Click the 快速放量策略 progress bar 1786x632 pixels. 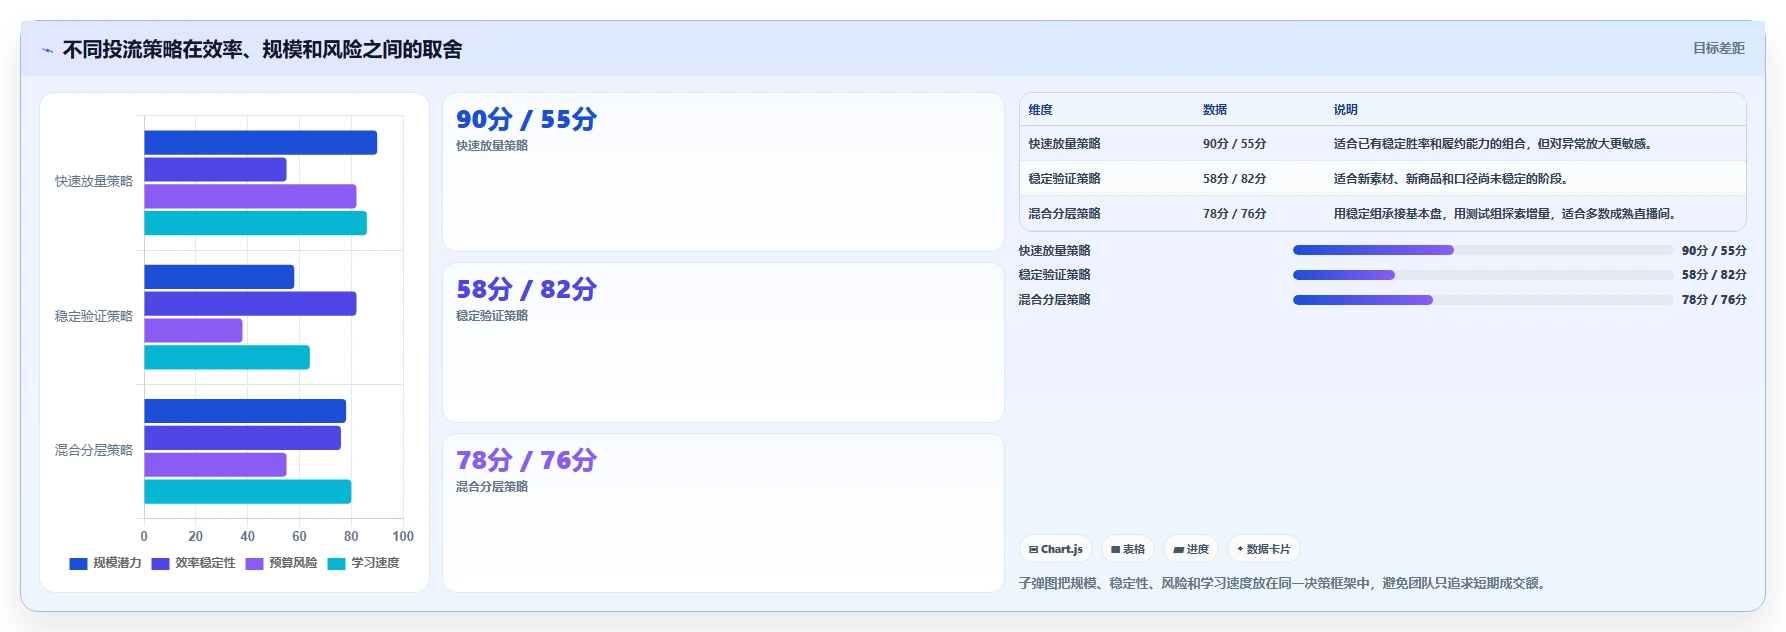[1483, 250]
